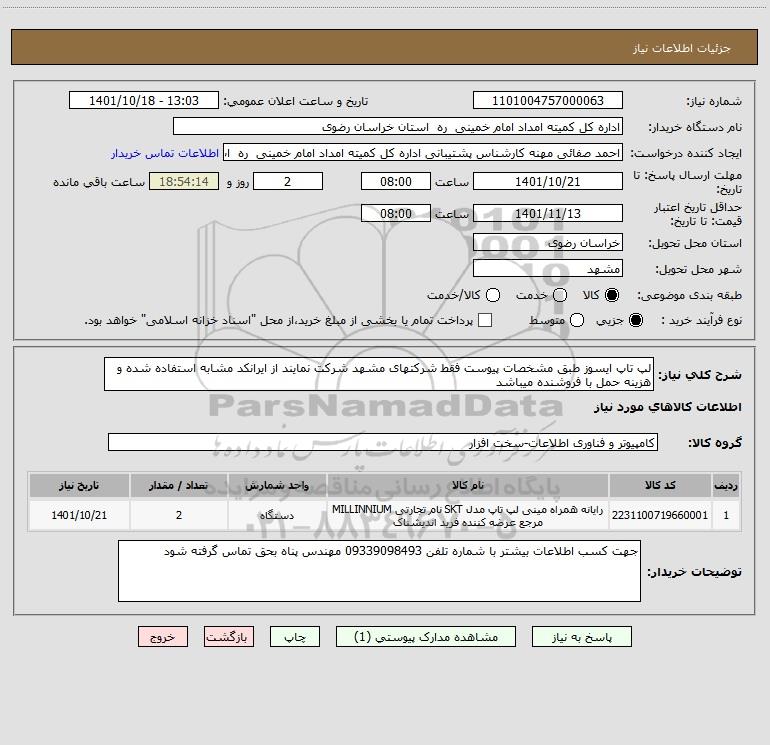770x745 pixels.
Task: Select the کالا radio button
Action: (x=611, y=295)
